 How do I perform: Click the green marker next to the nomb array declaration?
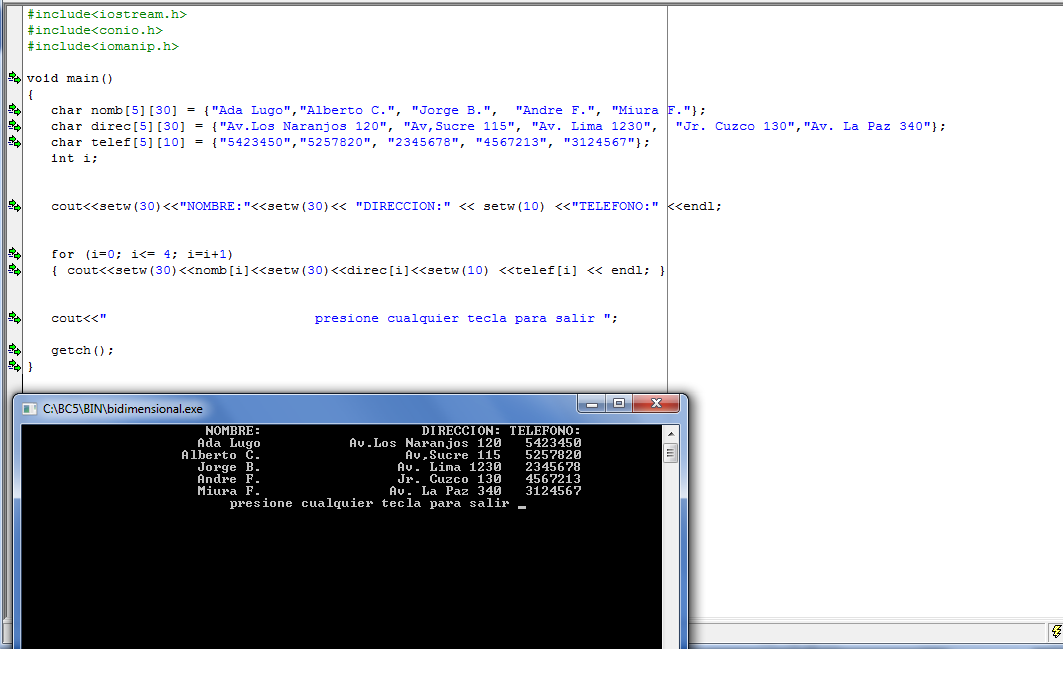pos(12,110)
